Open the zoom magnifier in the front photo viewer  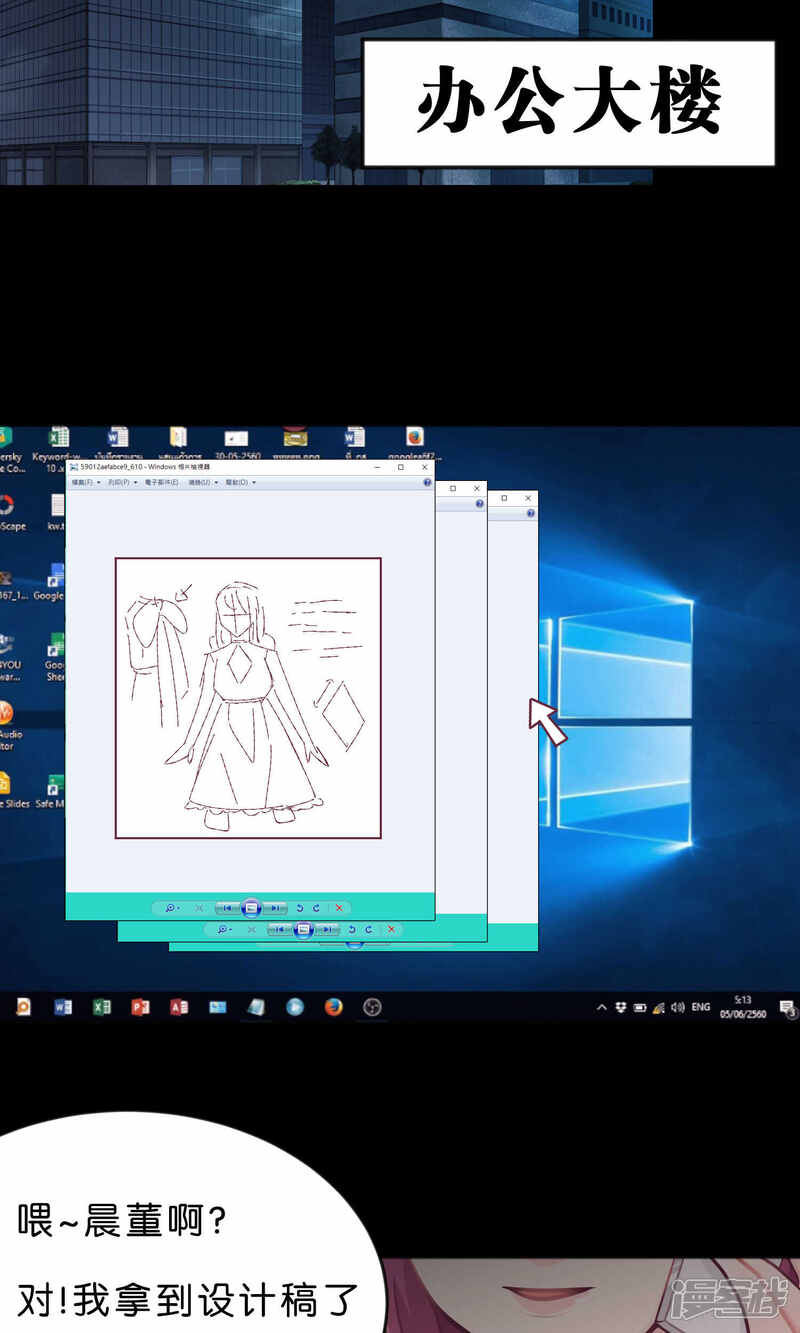tap(171, 908)
